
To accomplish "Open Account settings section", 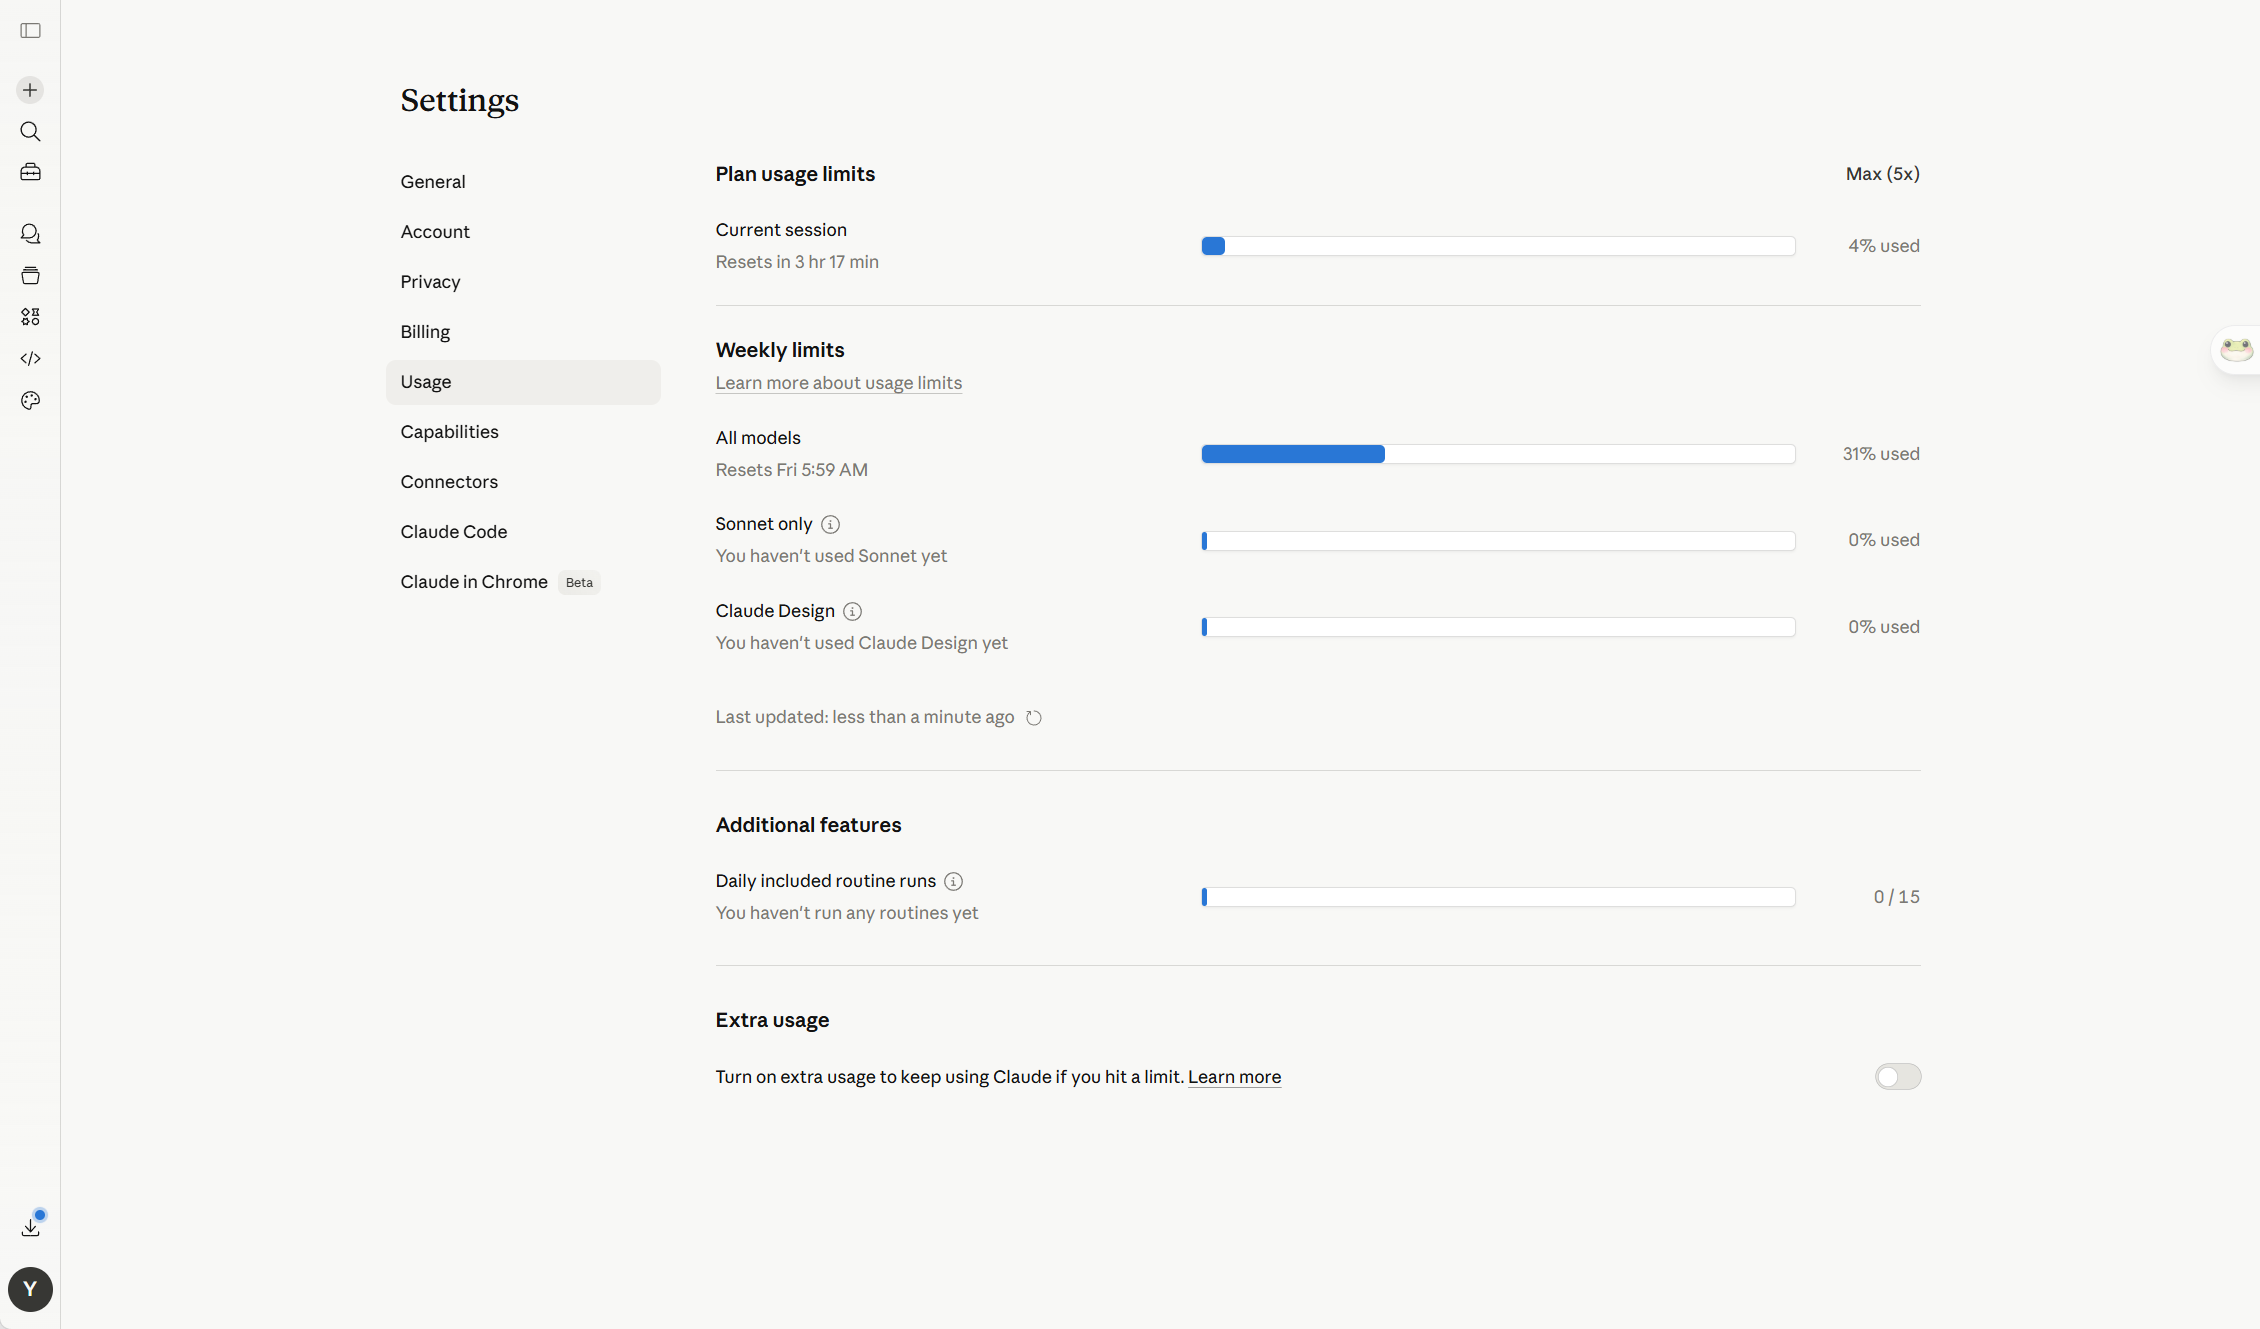I will 523,232.
